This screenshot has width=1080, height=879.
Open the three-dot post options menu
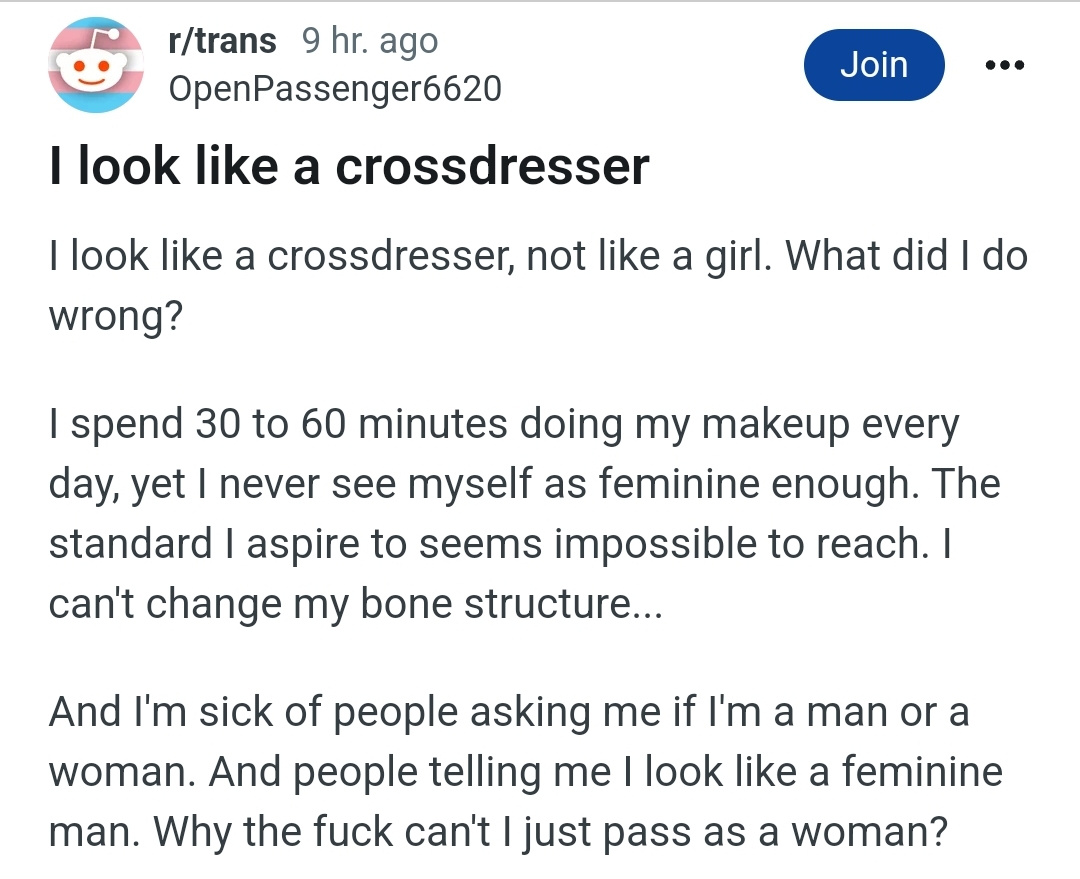coord(1005,65)
